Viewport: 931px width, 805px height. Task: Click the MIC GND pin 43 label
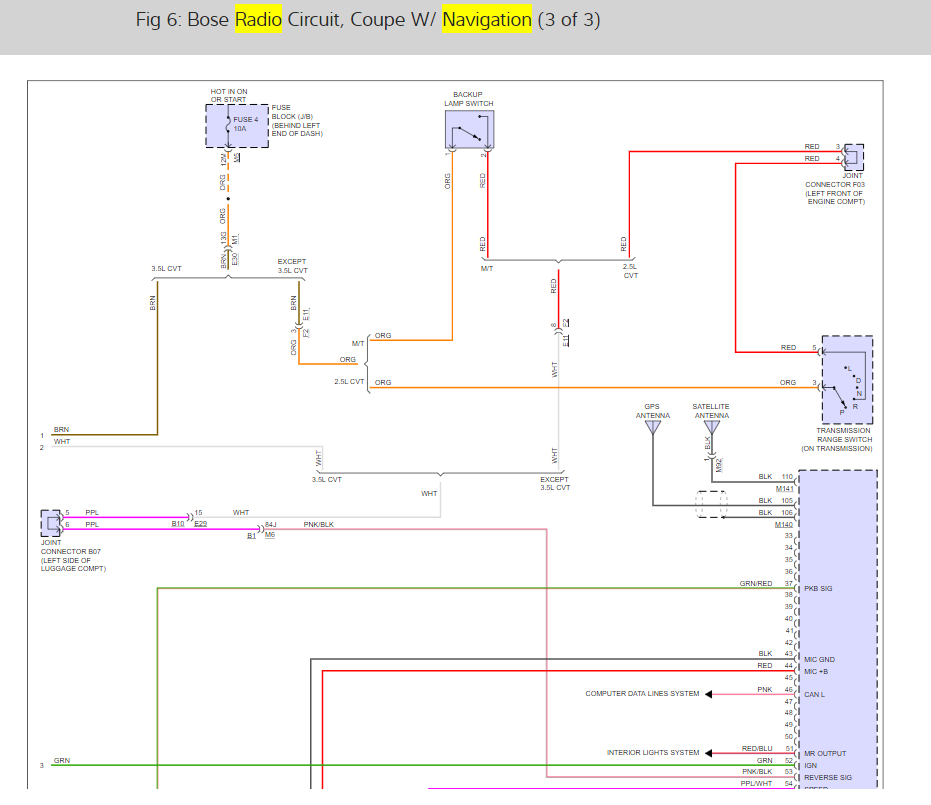[819, 659]
